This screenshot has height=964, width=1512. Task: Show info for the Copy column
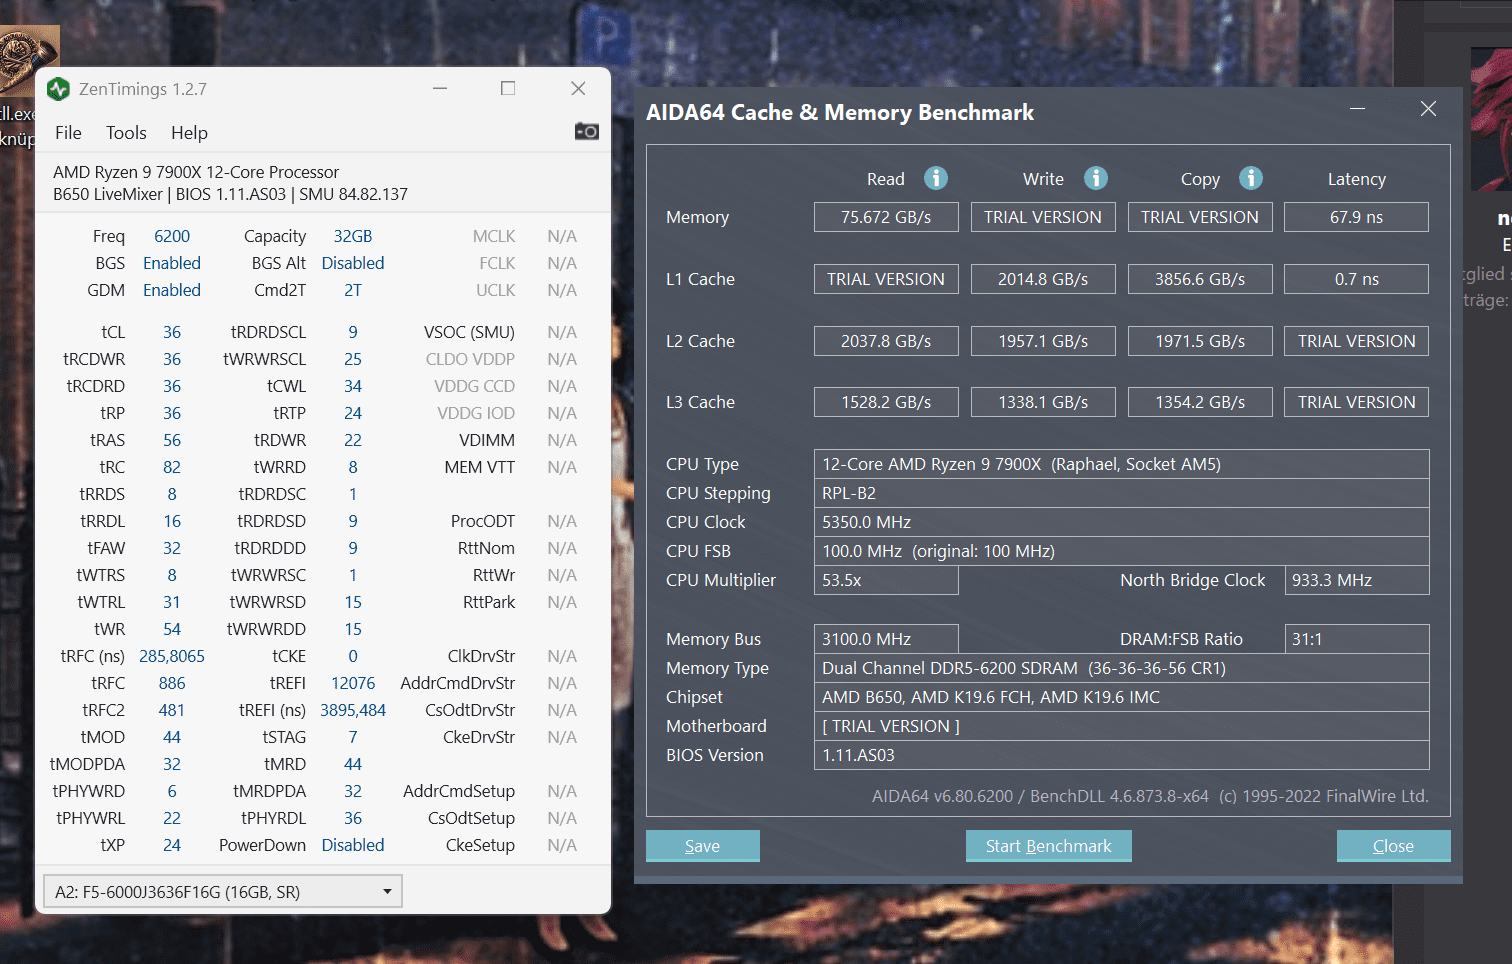coord(1251,178)
